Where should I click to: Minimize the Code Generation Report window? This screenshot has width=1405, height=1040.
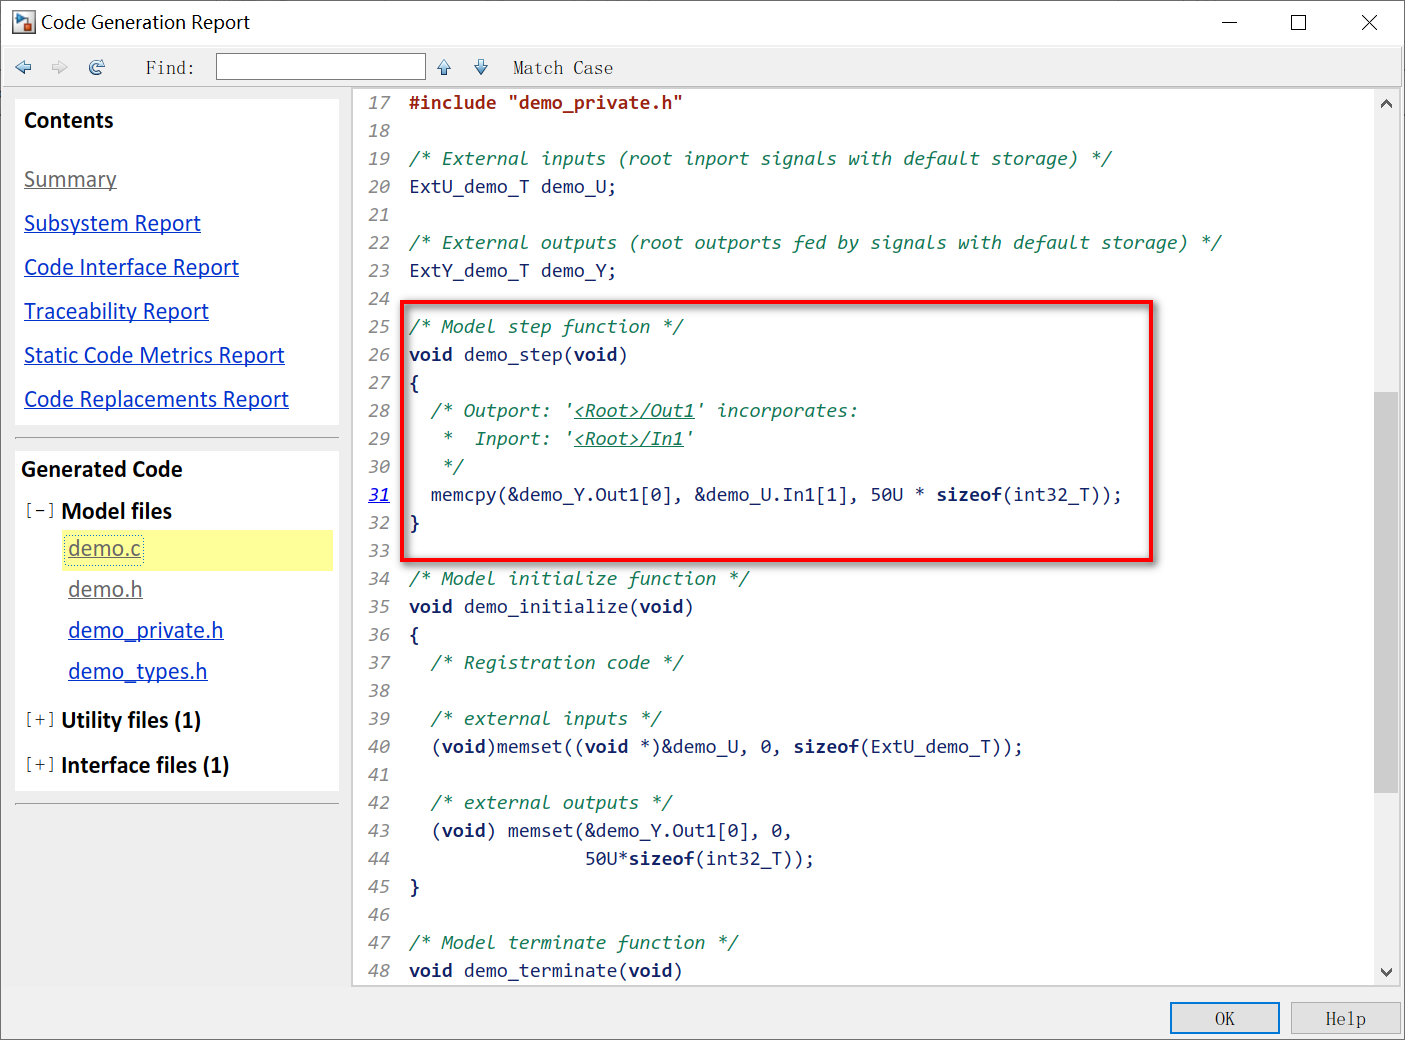pos(1229,22)
